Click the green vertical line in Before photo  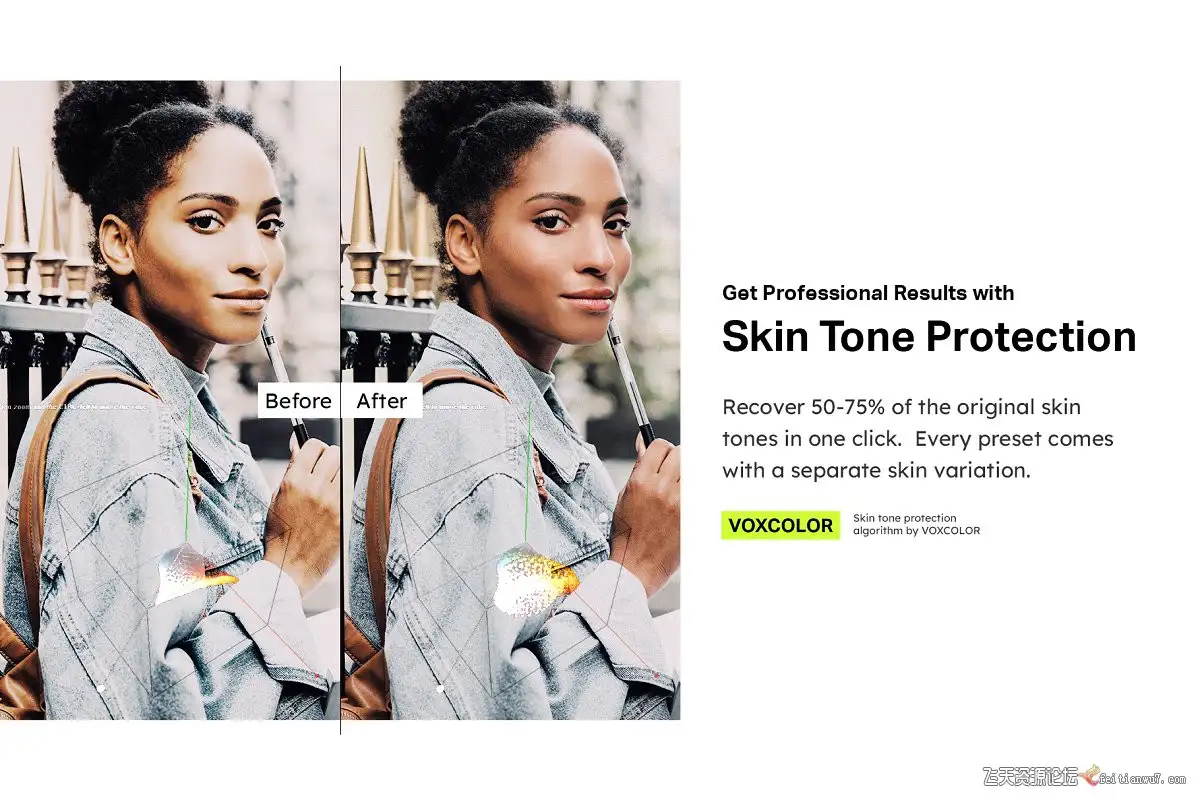pos(189,470)
